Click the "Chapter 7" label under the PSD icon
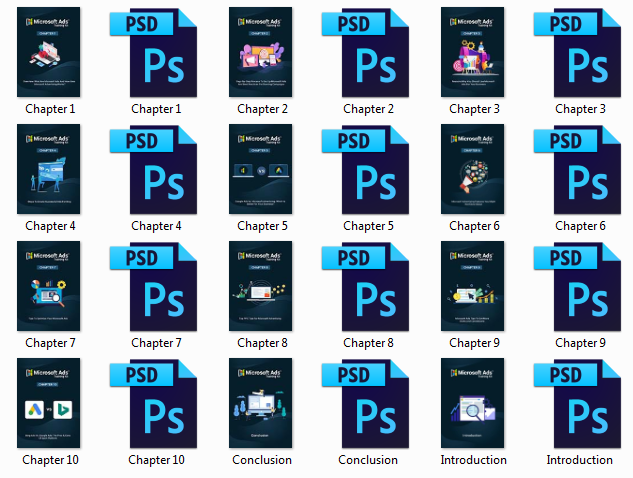 point(156,343)
